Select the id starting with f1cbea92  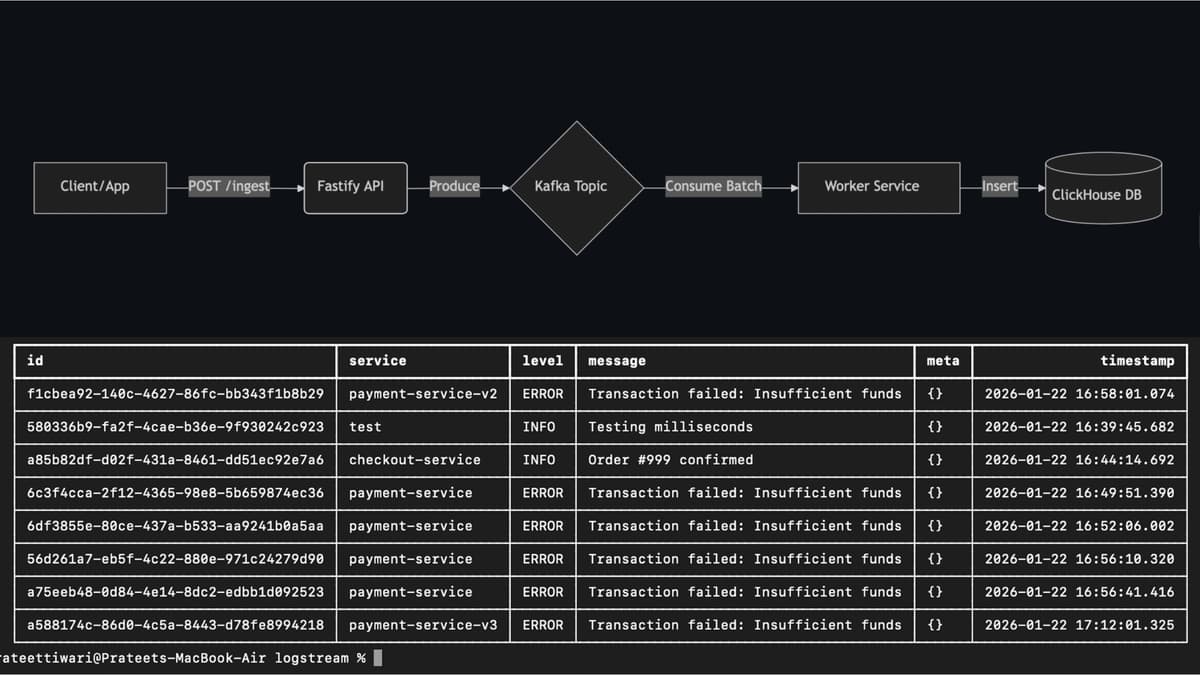tap(173, 394)
